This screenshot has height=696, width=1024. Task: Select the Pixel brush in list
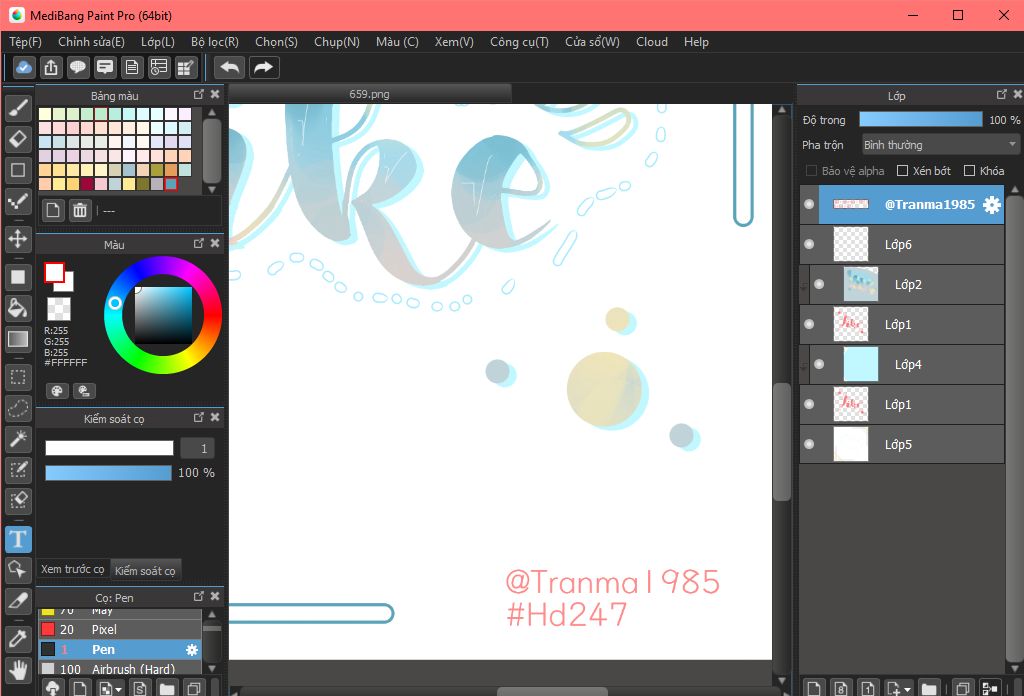pos(103,629)
